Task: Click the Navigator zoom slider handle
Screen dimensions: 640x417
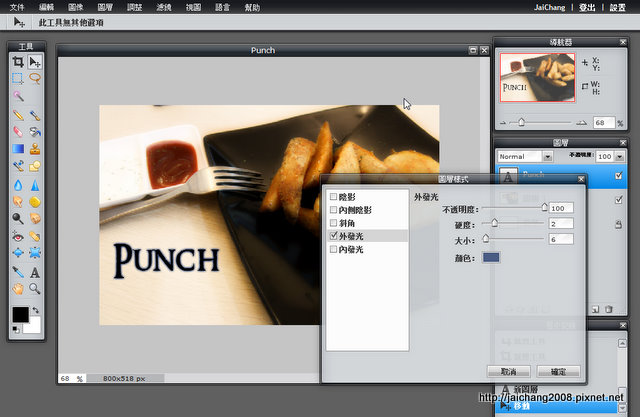Action: 521,122
